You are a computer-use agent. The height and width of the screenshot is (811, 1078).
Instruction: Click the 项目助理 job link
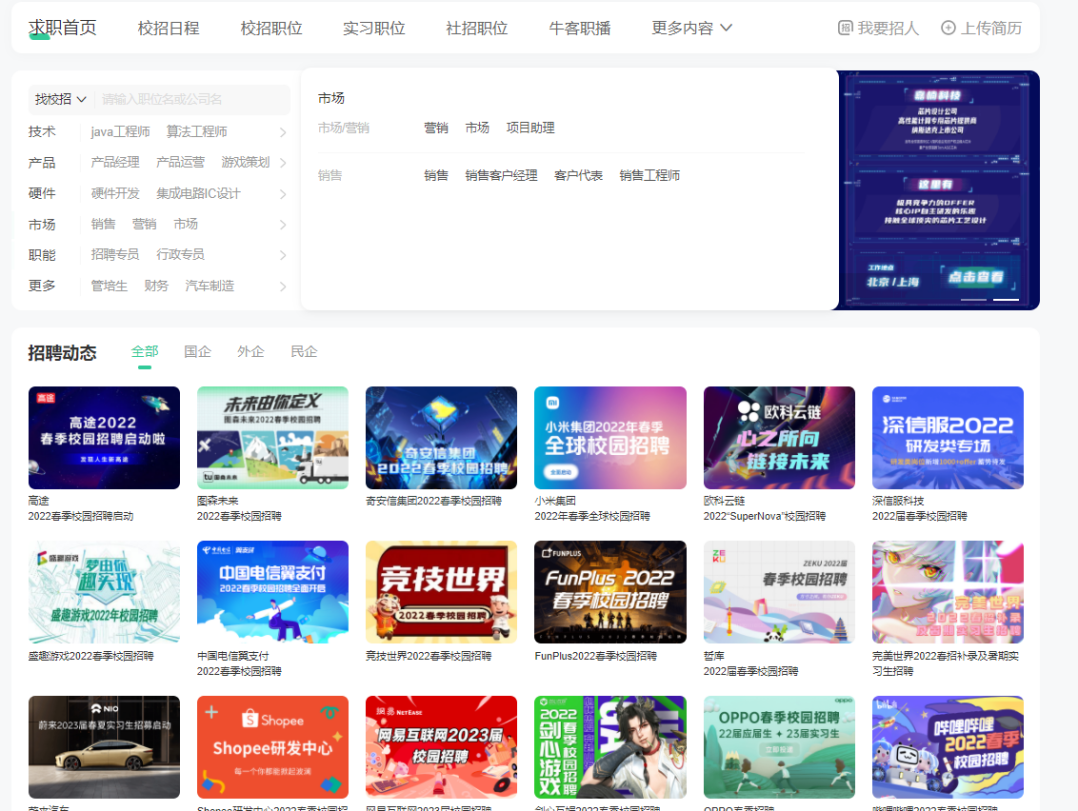pos(530,128)
